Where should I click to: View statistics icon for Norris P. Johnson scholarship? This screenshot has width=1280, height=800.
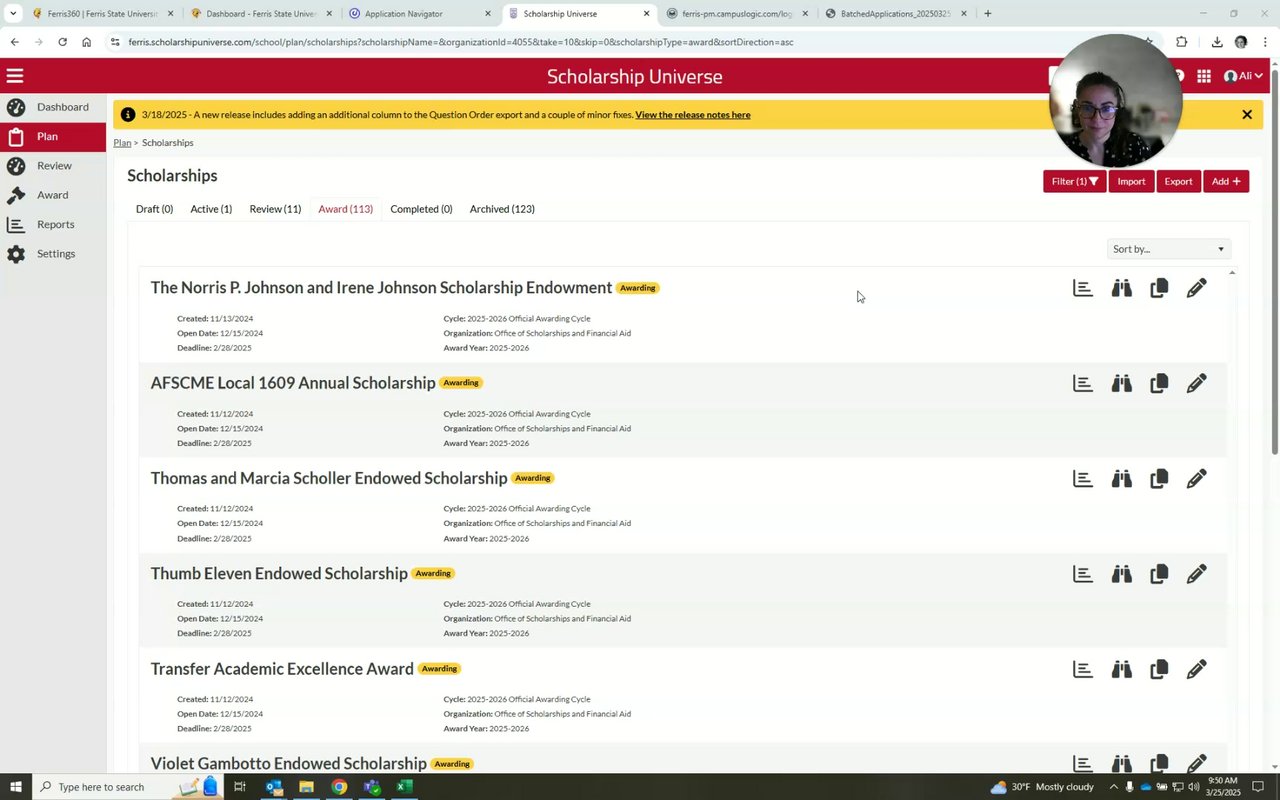click(1083, 288)
